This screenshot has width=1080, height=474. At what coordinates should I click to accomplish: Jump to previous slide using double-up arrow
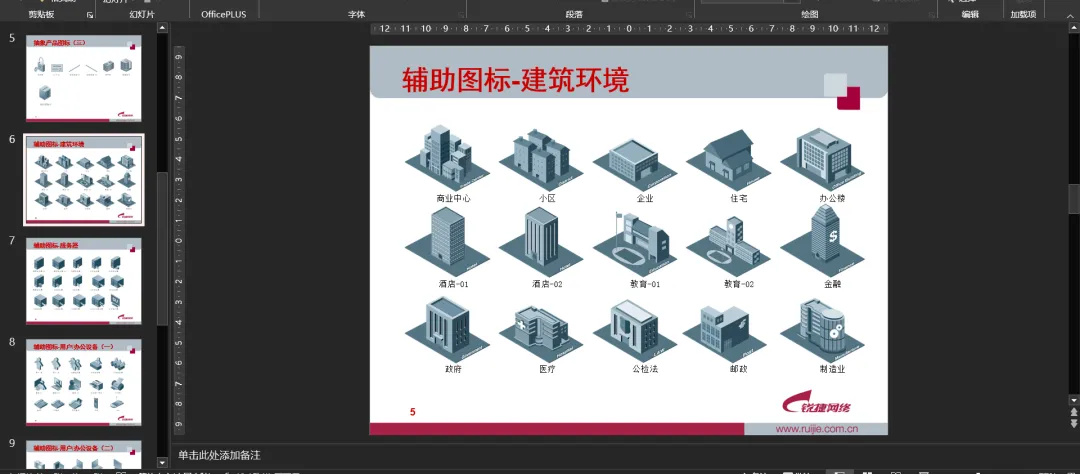pos(1074,411)
